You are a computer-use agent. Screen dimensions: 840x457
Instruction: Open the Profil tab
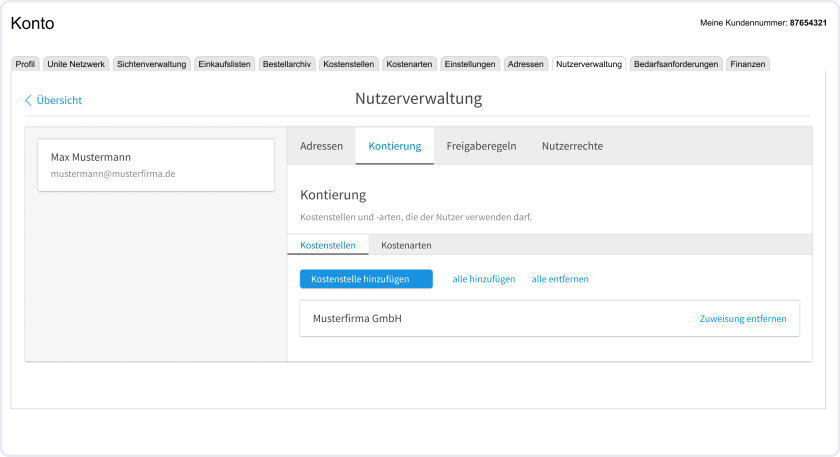click(x=26, y=64)
